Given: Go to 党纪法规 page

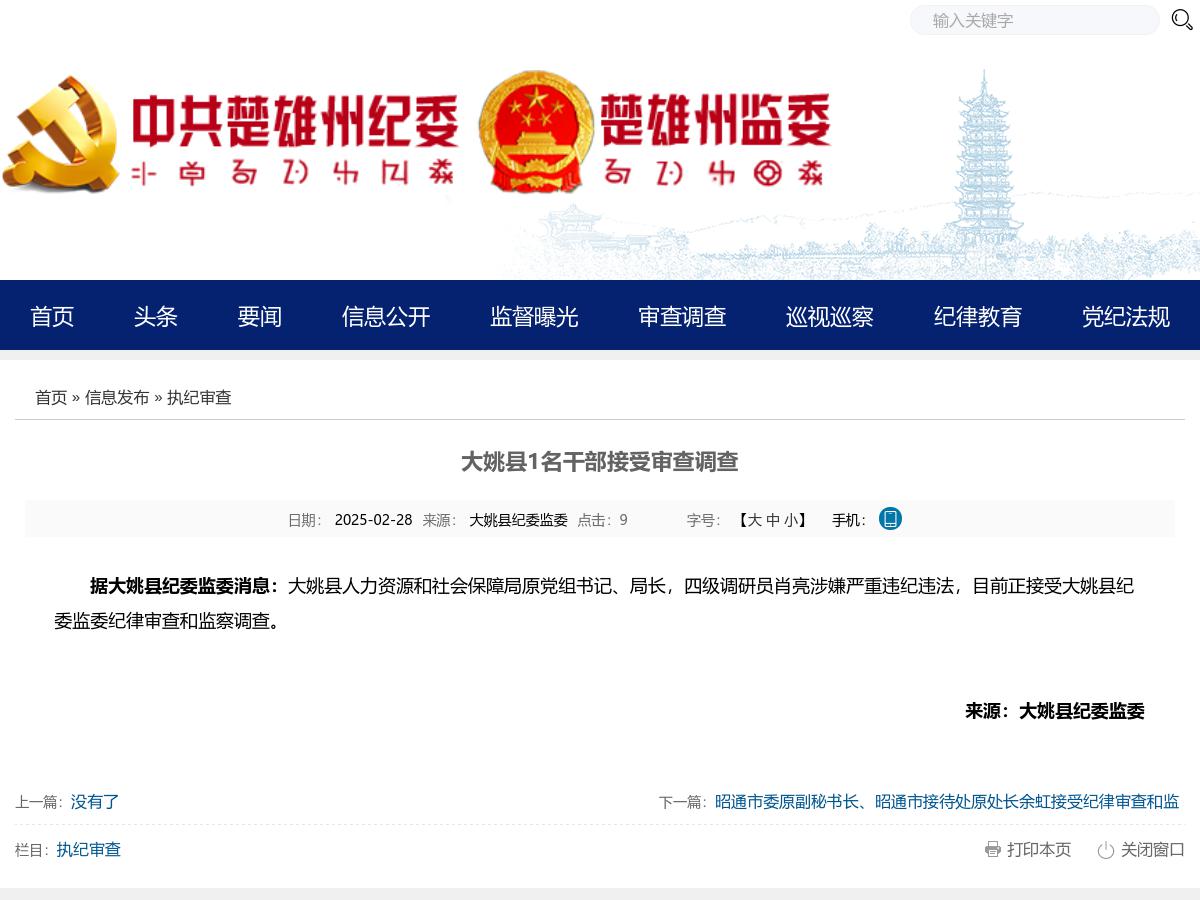Looking at the screenshot, I should pos(1126,317).
